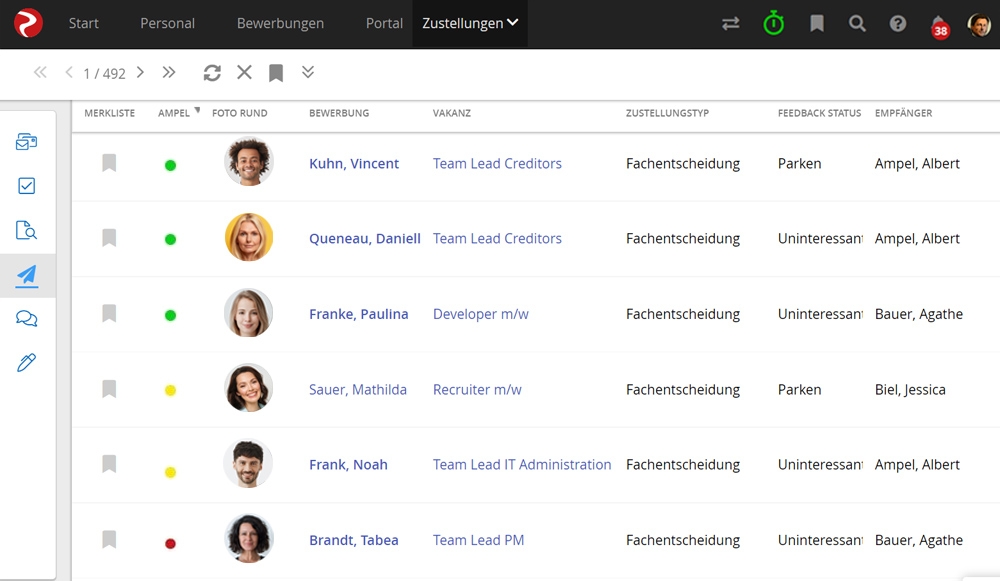Image resolution: width=1000 pixels, height=581 pixels.
Task: Click the round photo of Queneau, Daniell
Action: tap(249, 238)
